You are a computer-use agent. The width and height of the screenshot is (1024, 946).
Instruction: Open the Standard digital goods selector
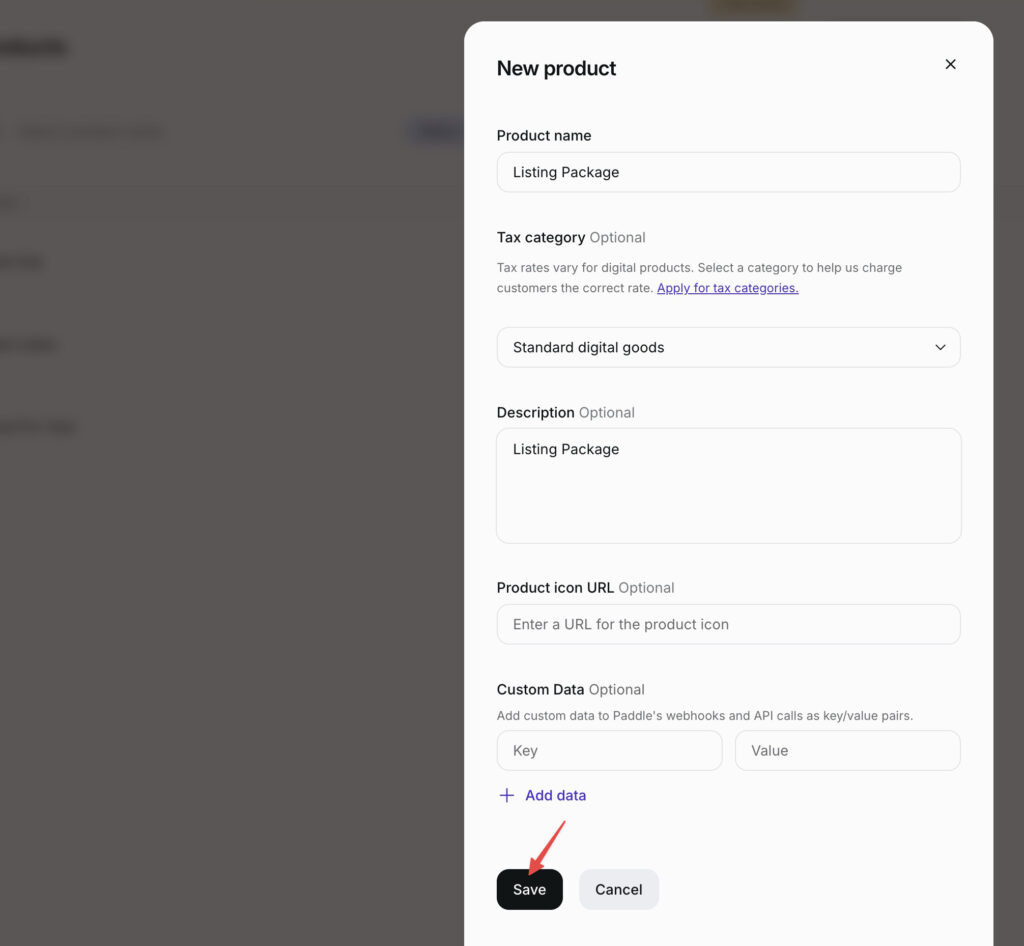tap(728, 347)
